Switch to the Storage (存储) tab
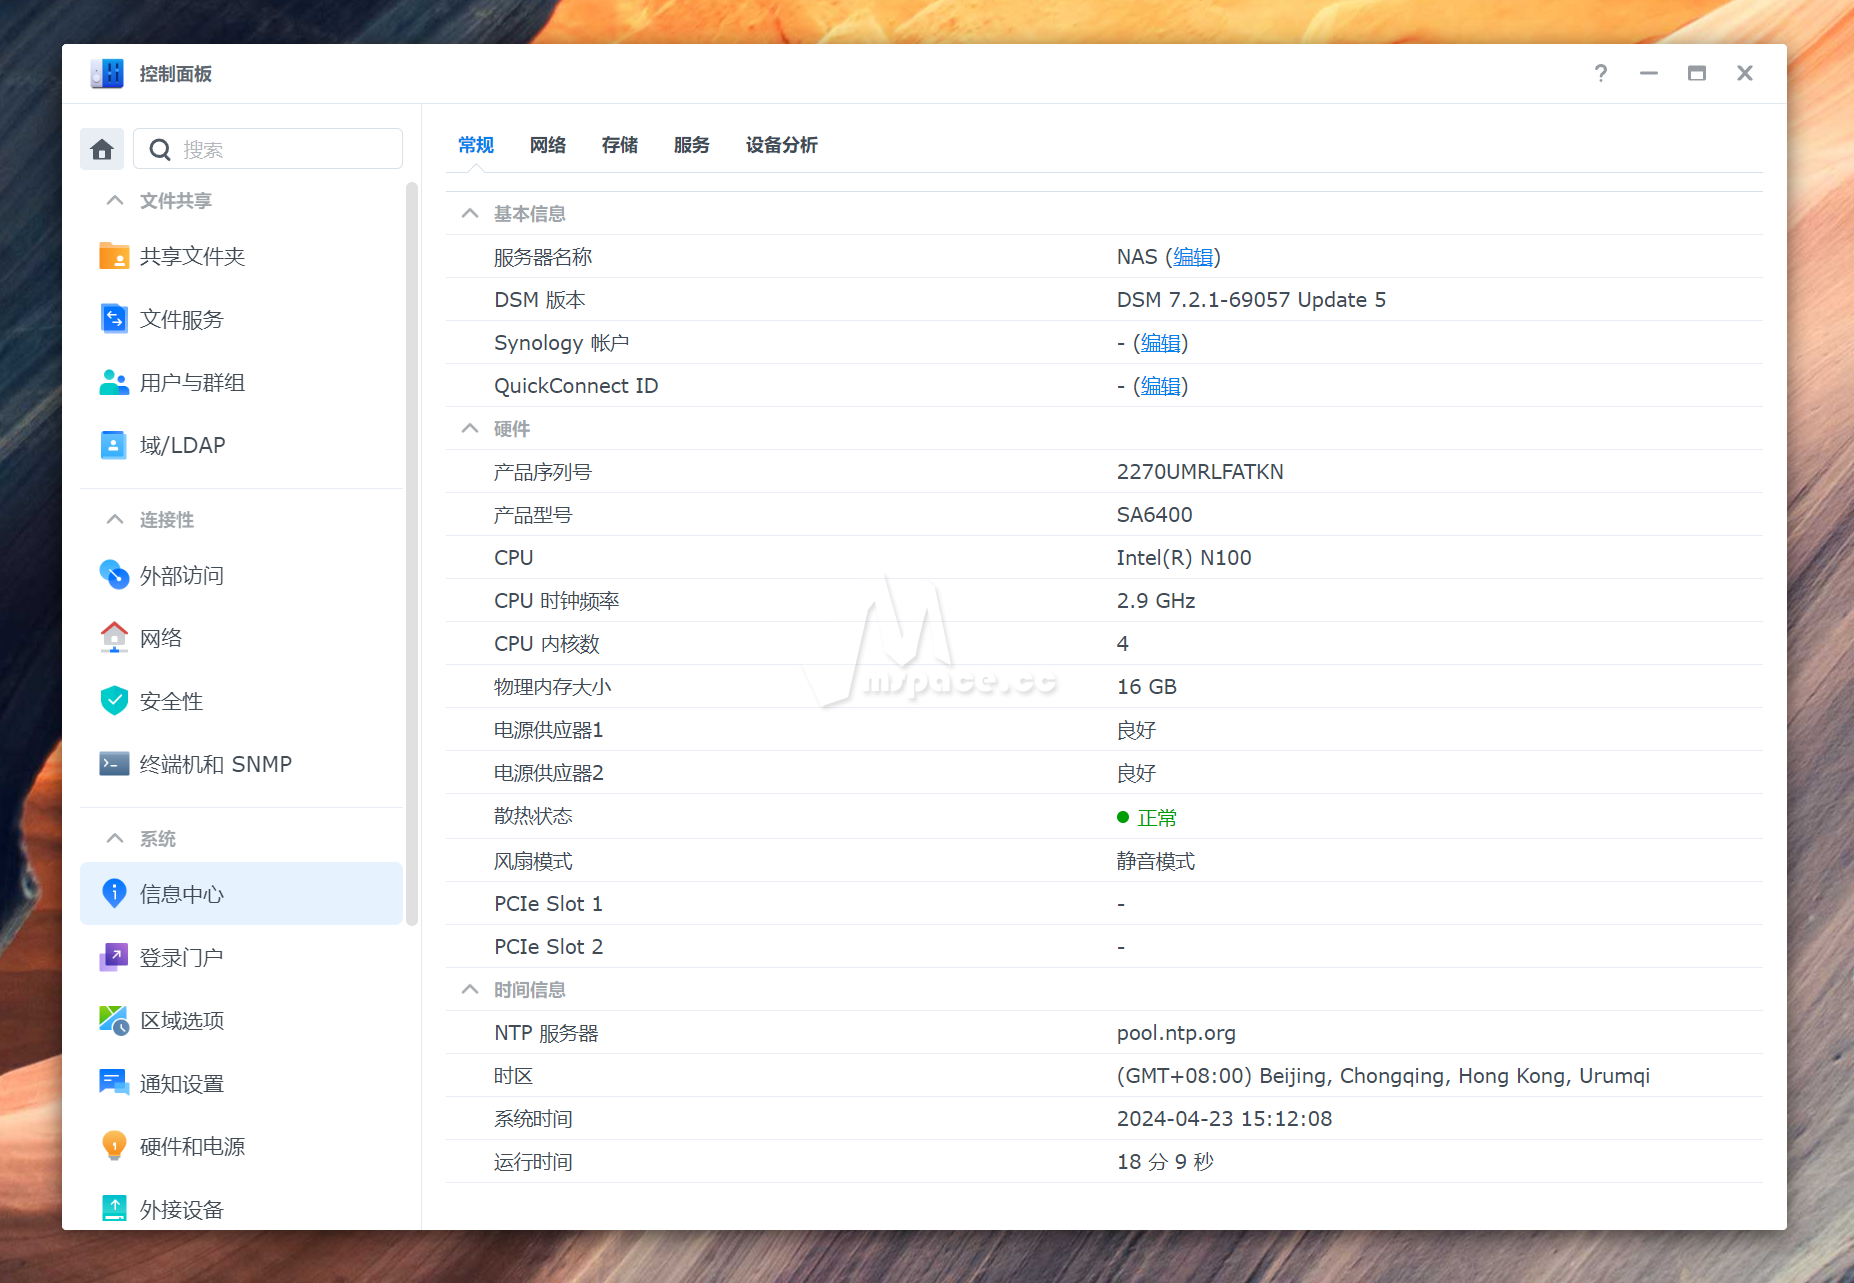 (620, 145)
